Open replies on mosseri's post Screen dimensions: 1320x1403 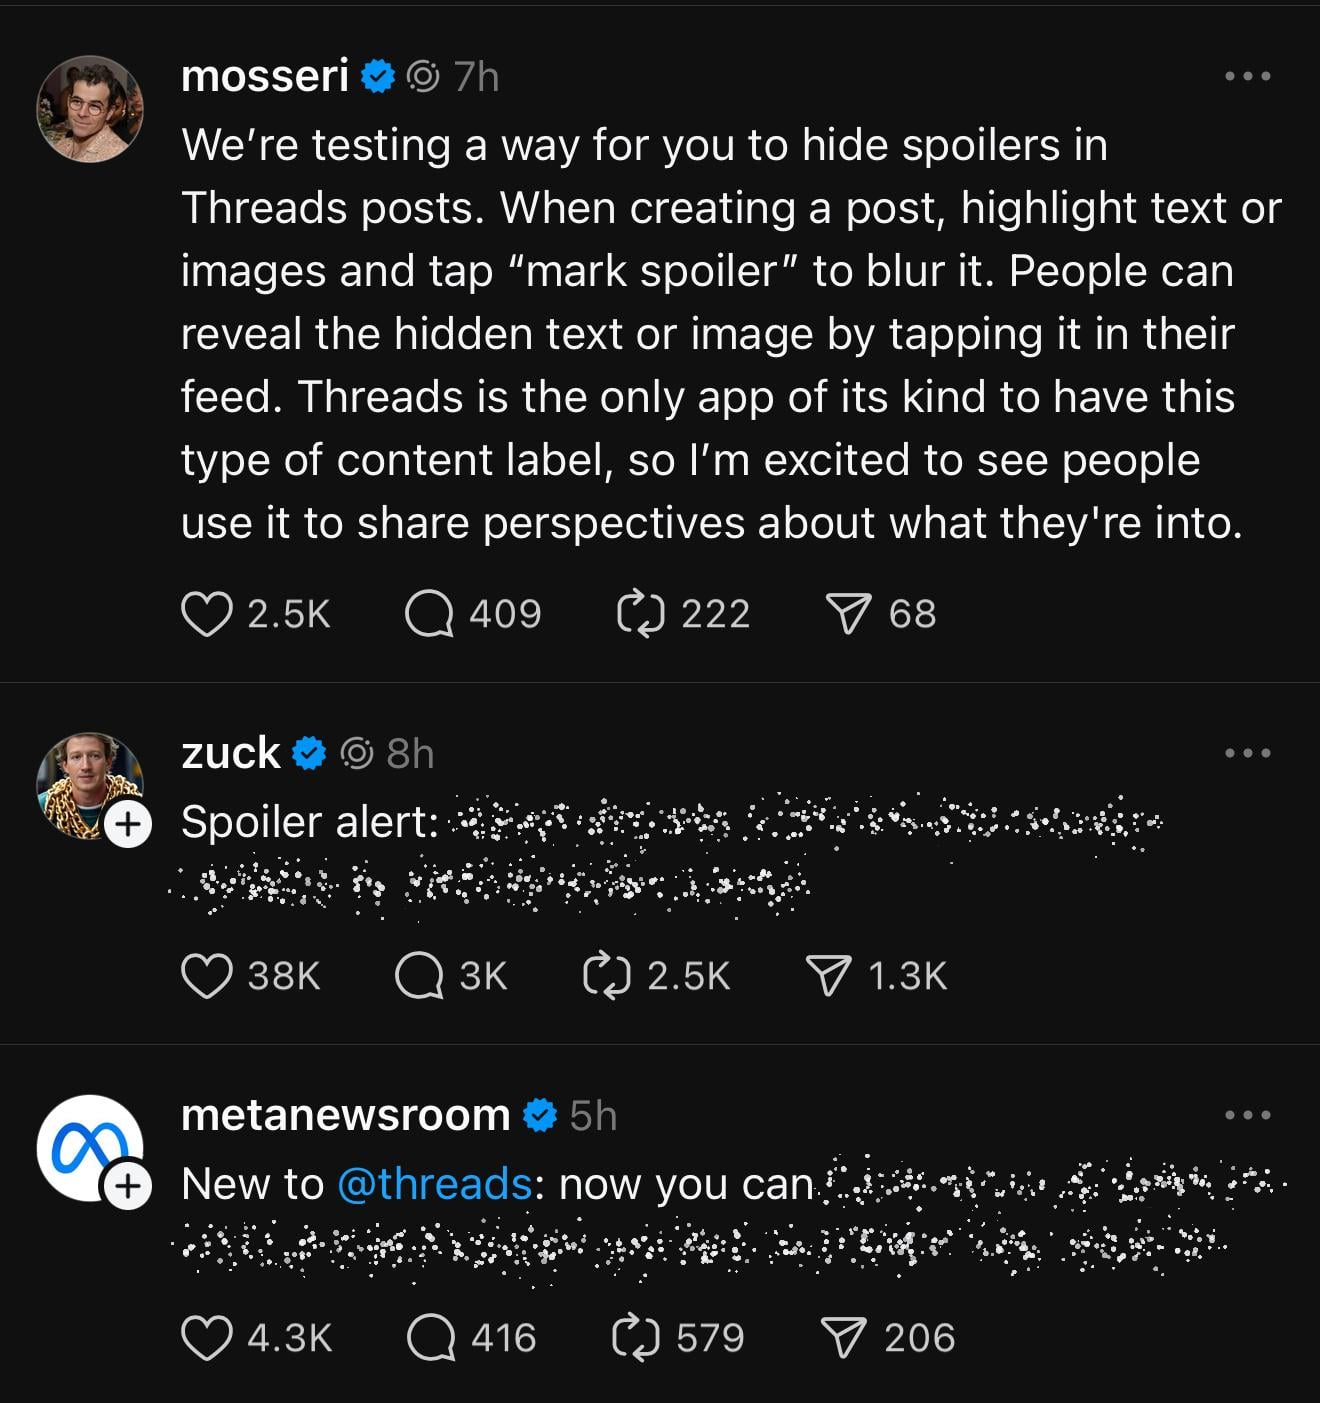coord(430,614)
